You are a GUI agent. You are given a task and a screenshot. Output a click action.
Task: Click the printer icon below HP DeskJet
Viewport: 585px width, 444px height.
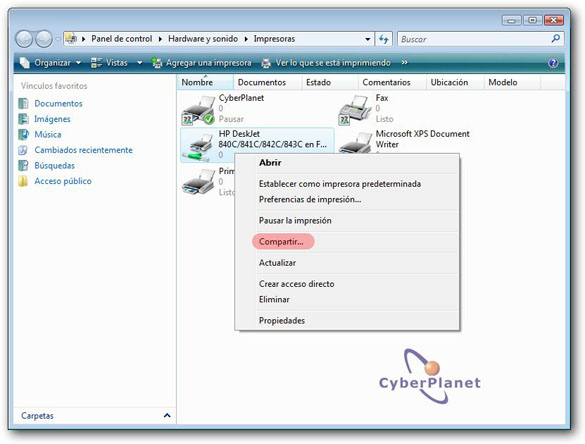pos(198,182)
